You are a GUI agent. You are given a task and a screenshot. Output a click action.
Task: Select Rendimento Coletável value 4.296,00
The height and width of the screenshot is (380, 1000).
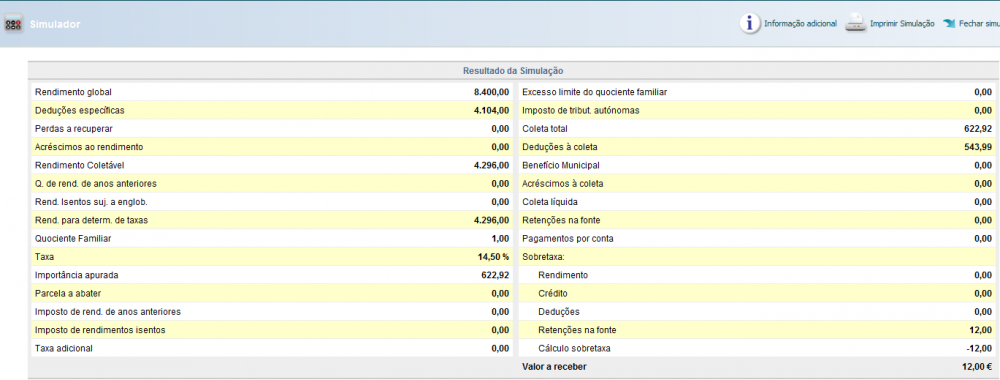click(491, 165)
